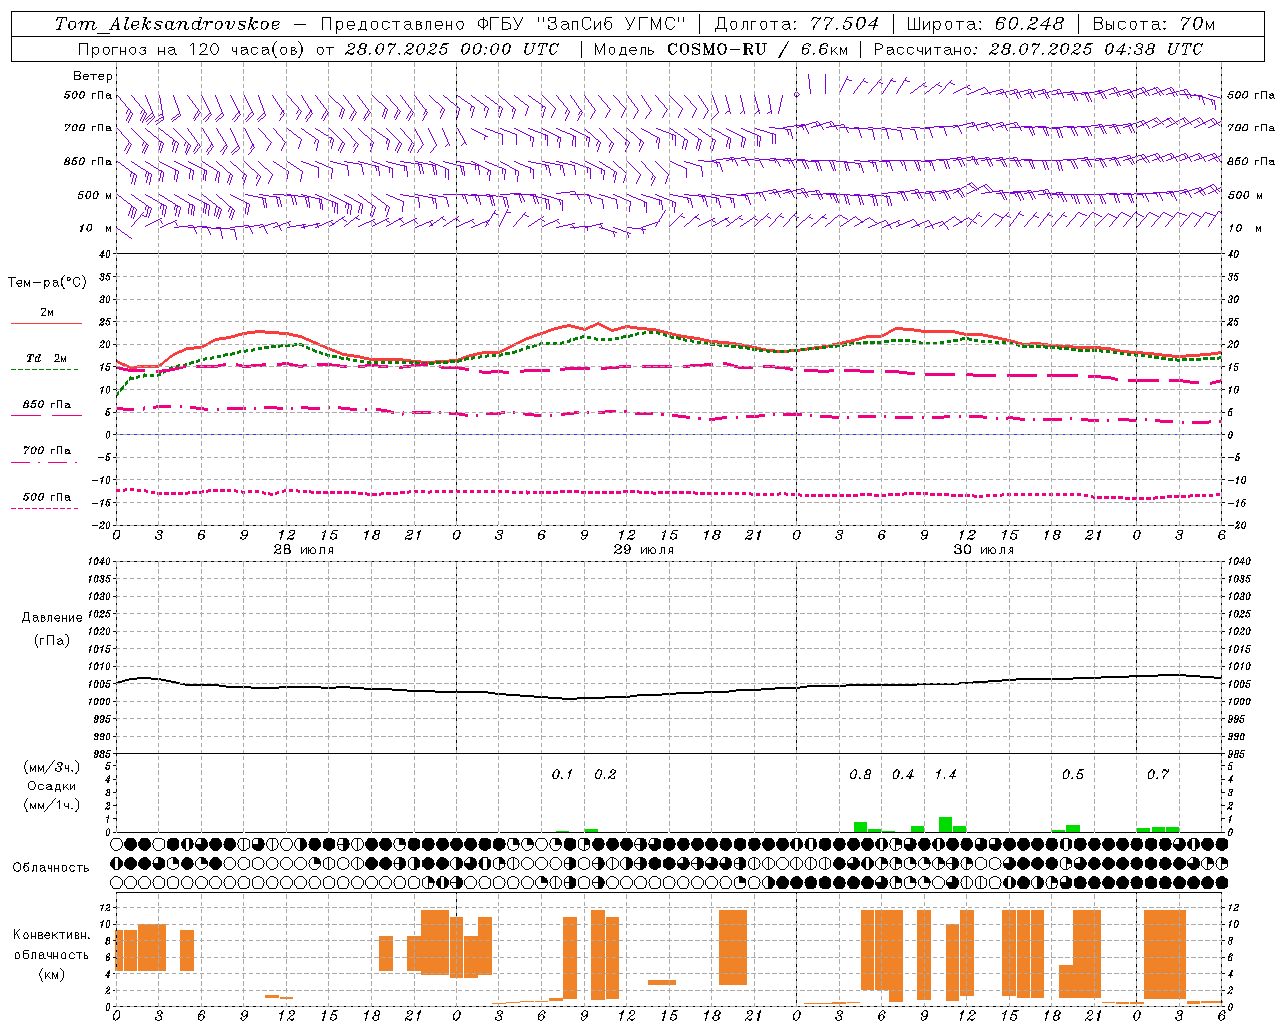
Task: Click the 'Тем-ра(°C)' temperature panel label
Action: click(x=47, y=283)
